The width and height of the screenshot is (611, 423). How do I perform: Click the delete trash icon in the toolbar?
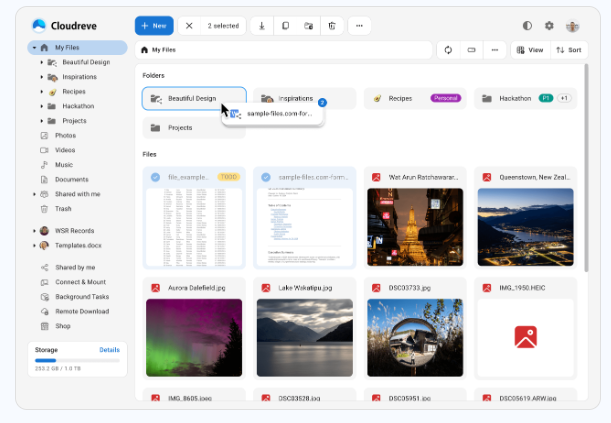pyautogui.click(x=332, y=26)
